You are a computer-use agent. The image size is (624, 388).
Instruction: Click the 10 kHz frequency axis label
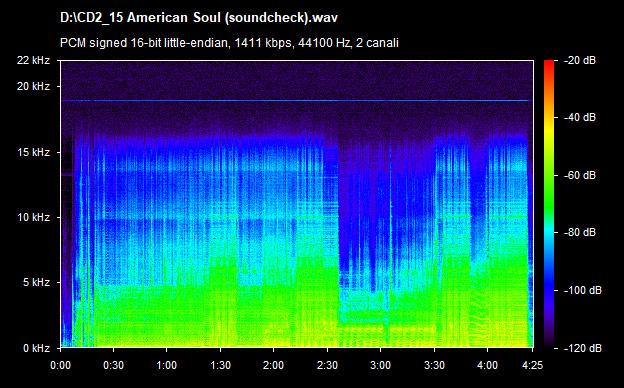[33, 218]
